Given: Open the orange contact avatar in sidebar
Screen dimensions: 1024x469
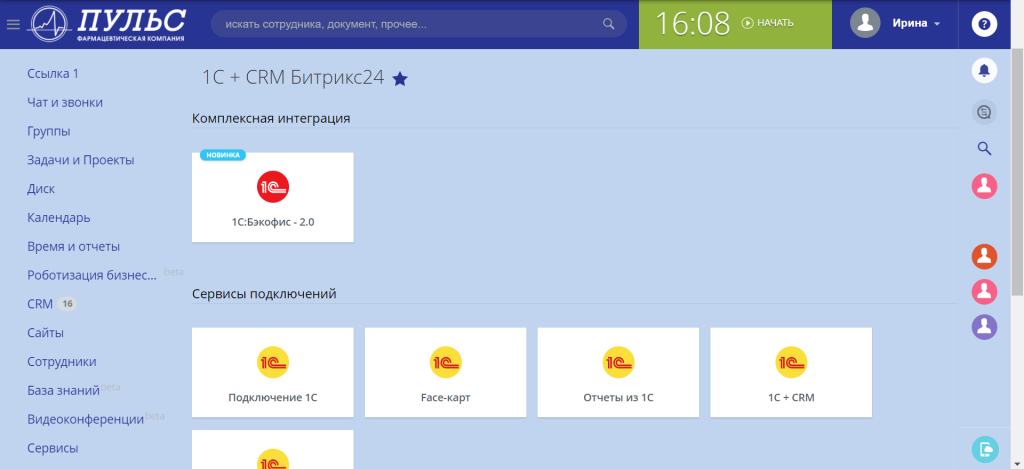Looking at the screenshot, I should (984, 257).
